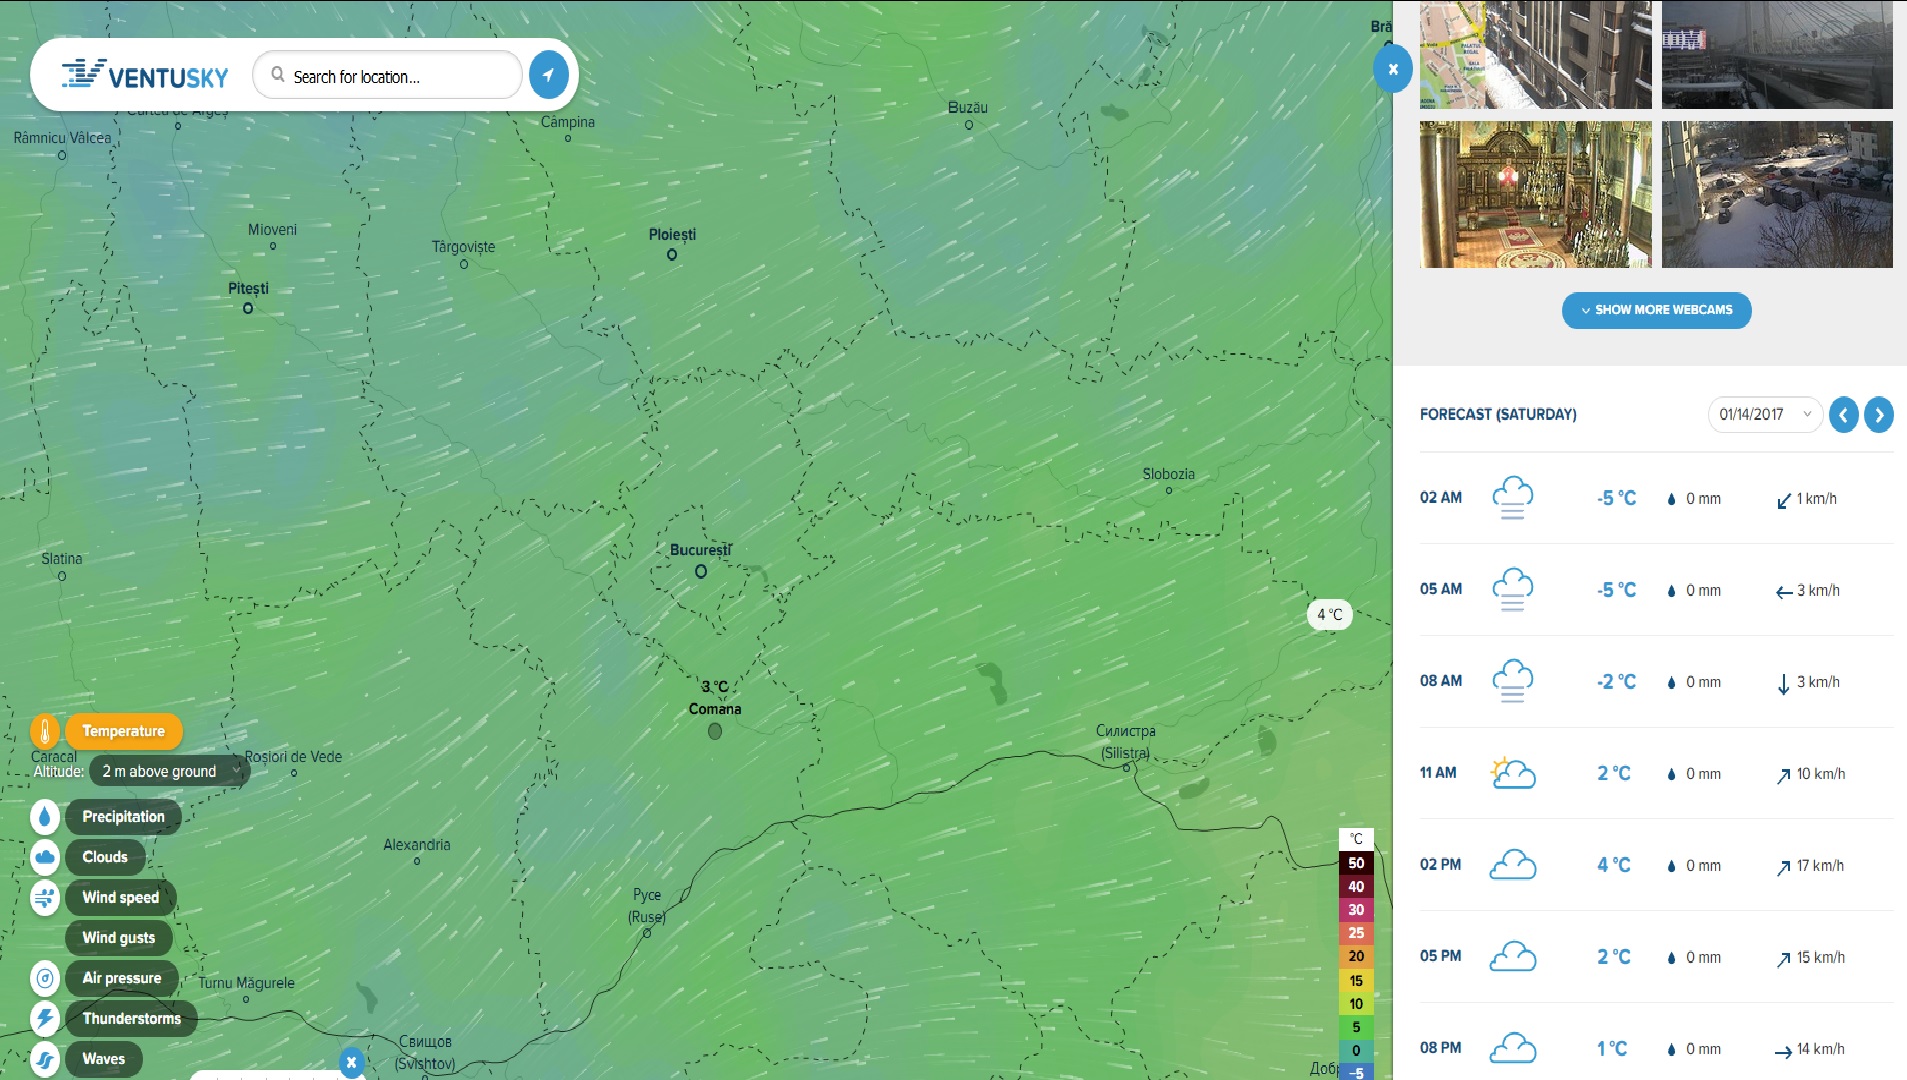Activate the Thunderstorms map layer

point(132,1019)
